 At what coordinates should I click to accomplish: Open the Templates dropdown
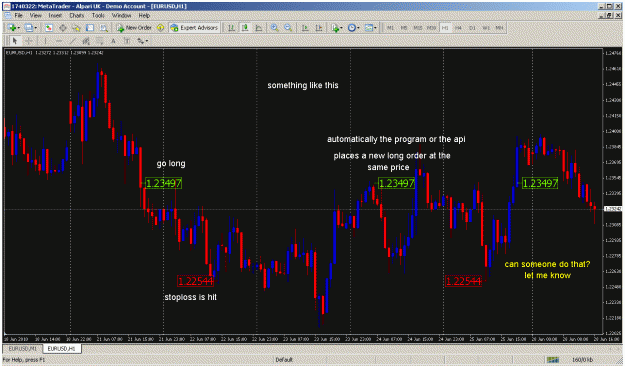371,28
